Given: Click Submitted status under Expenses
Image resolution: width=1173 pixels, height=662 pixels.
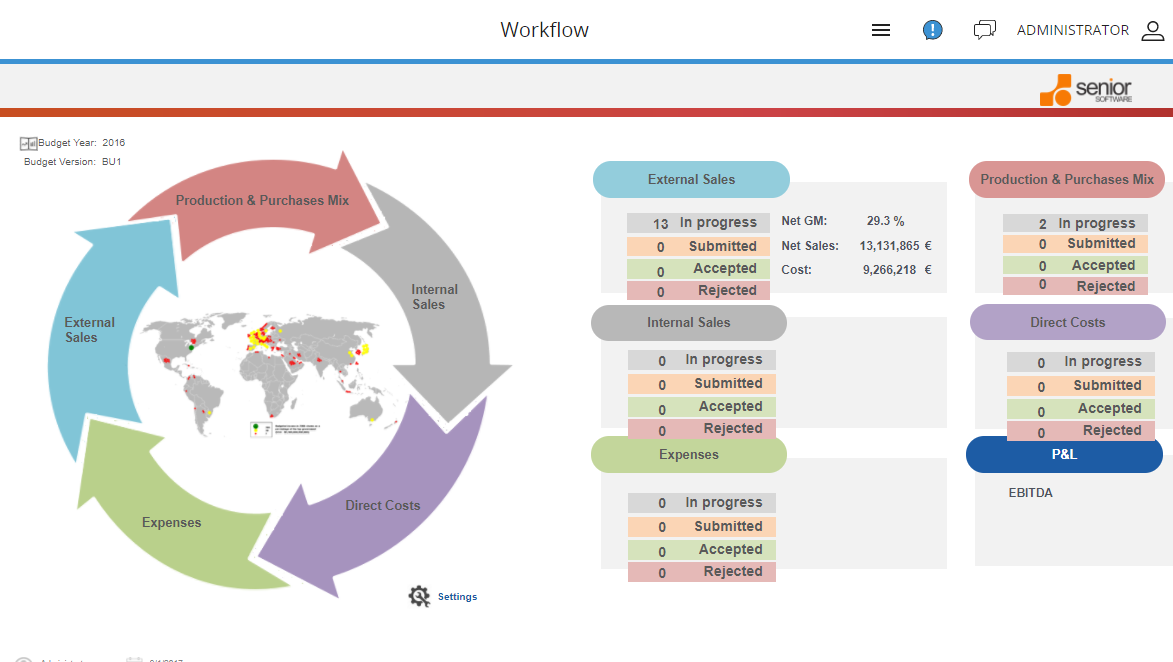Looking at the screenshot, I should tap(701, 526).
